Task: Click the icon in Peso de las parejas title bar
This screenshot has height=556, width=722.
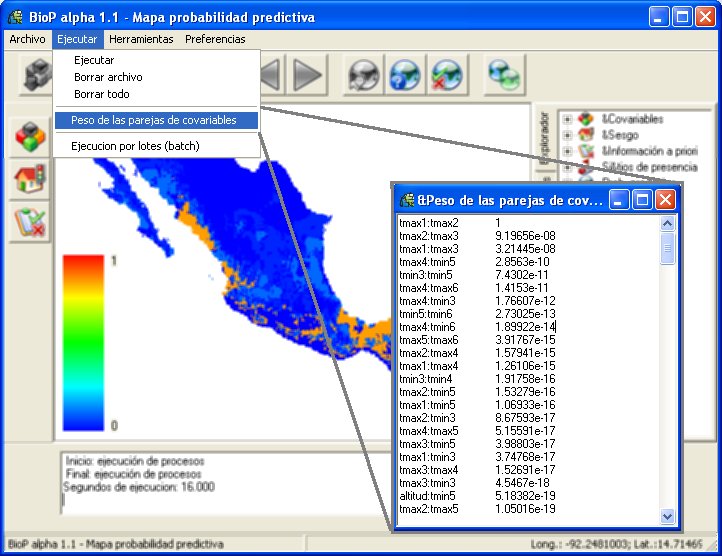Action: (x=407, y=200)
